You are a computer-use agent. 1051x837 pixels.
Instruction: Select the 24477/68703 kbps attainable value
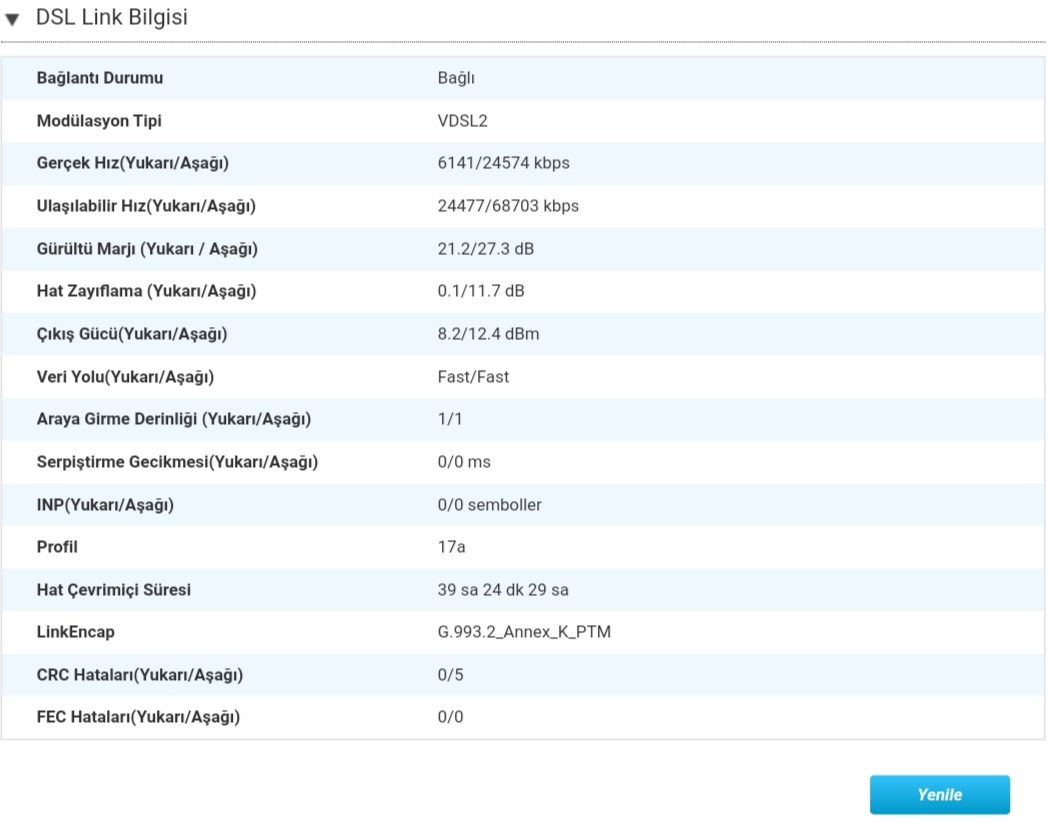point(508,206)
